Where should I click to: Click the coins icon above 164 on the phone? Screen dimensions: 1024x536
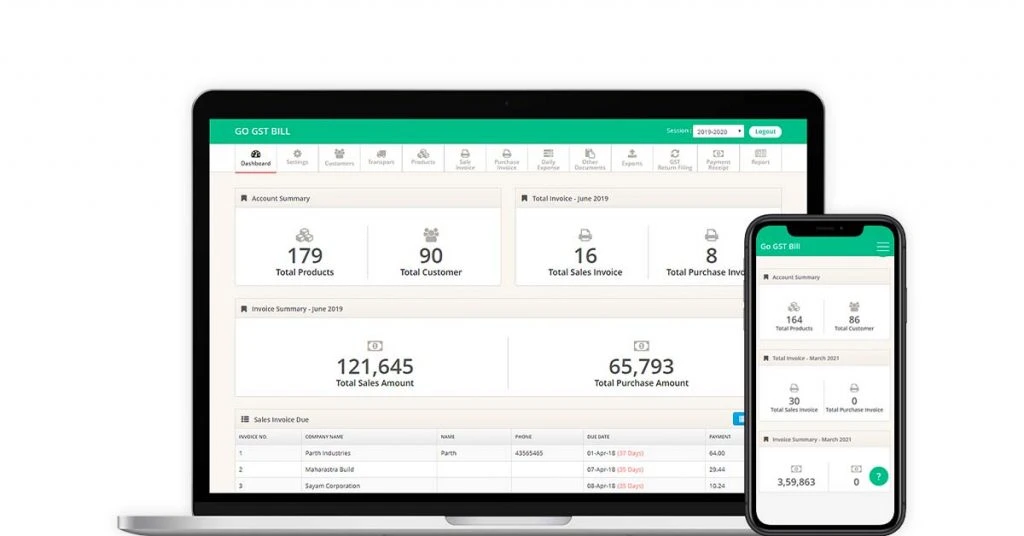[794, 306]
